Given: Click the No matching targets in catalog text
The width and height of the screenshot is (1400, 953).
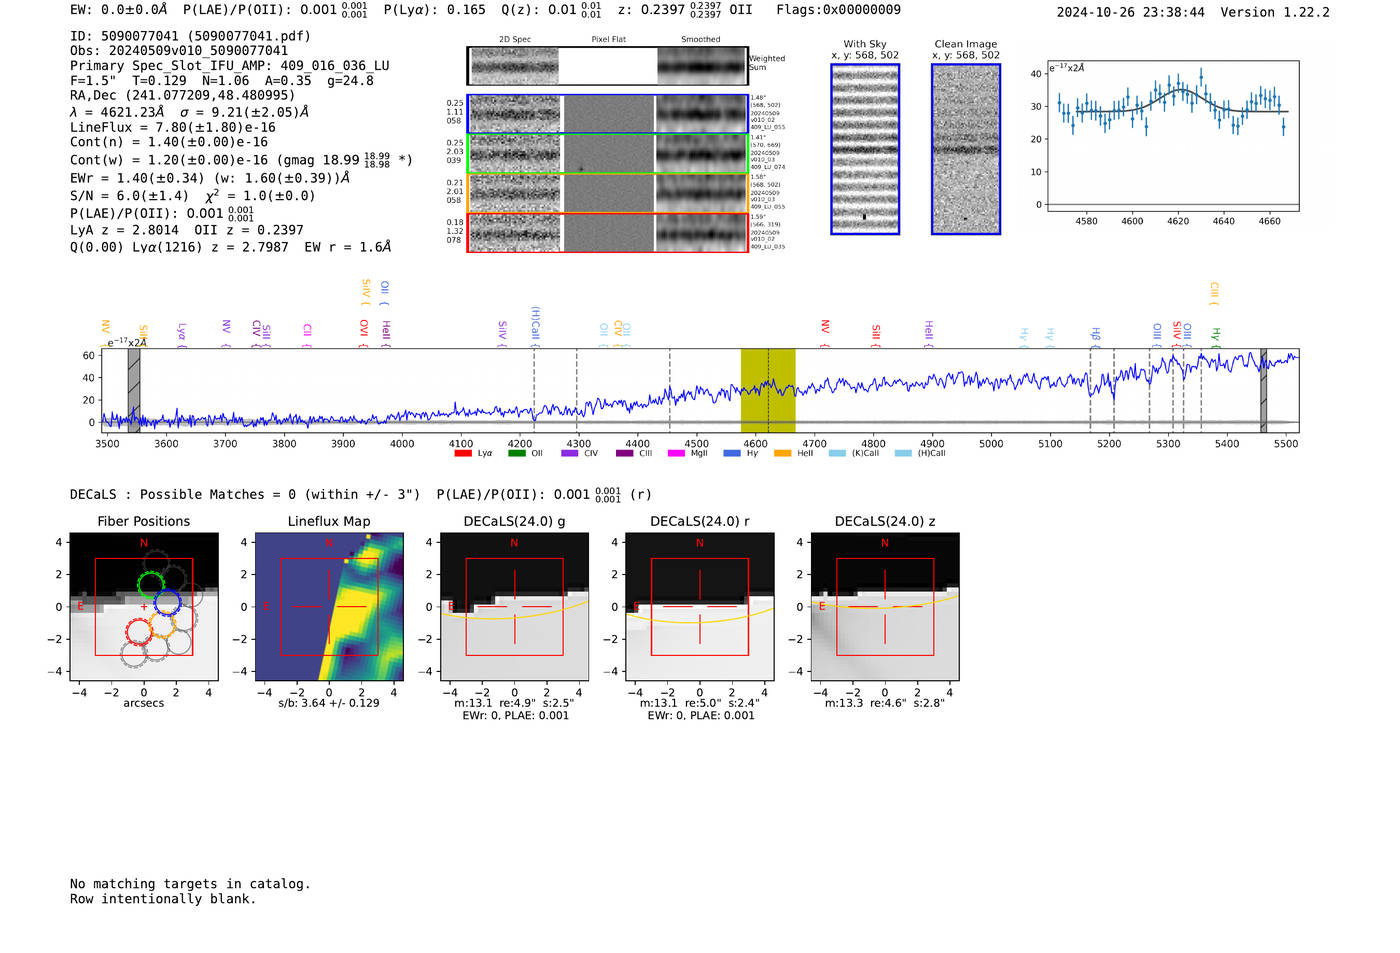Looking at the screenshot, I should [x=190, y=884].
